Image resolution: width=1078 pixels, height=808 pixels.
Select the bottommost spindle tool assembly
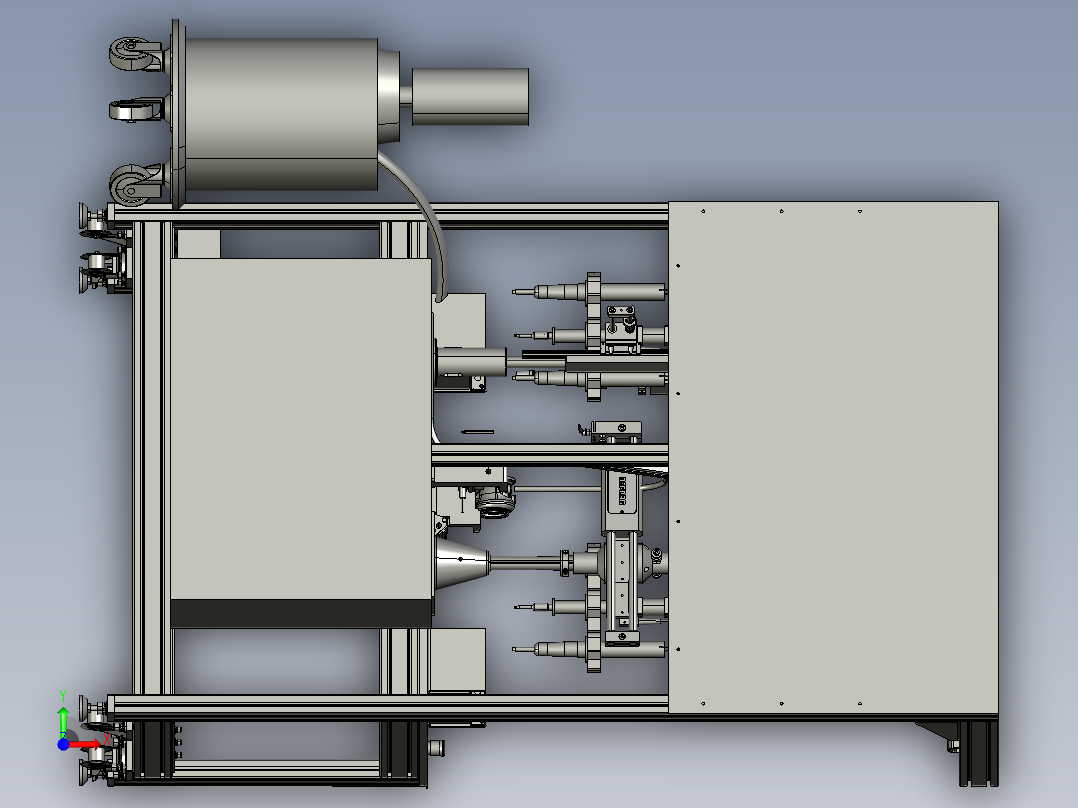[590, 649]
